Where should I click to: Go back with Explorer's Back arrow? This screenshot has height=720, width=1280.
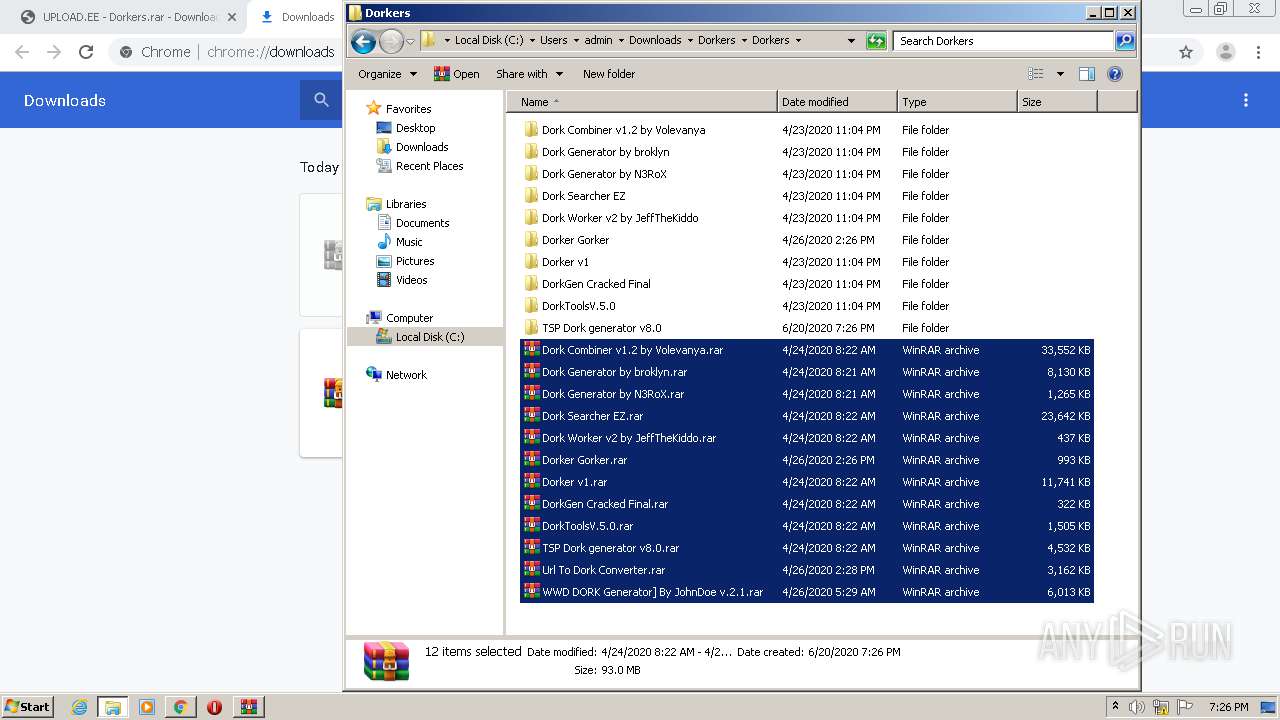[x=364, y=41]
